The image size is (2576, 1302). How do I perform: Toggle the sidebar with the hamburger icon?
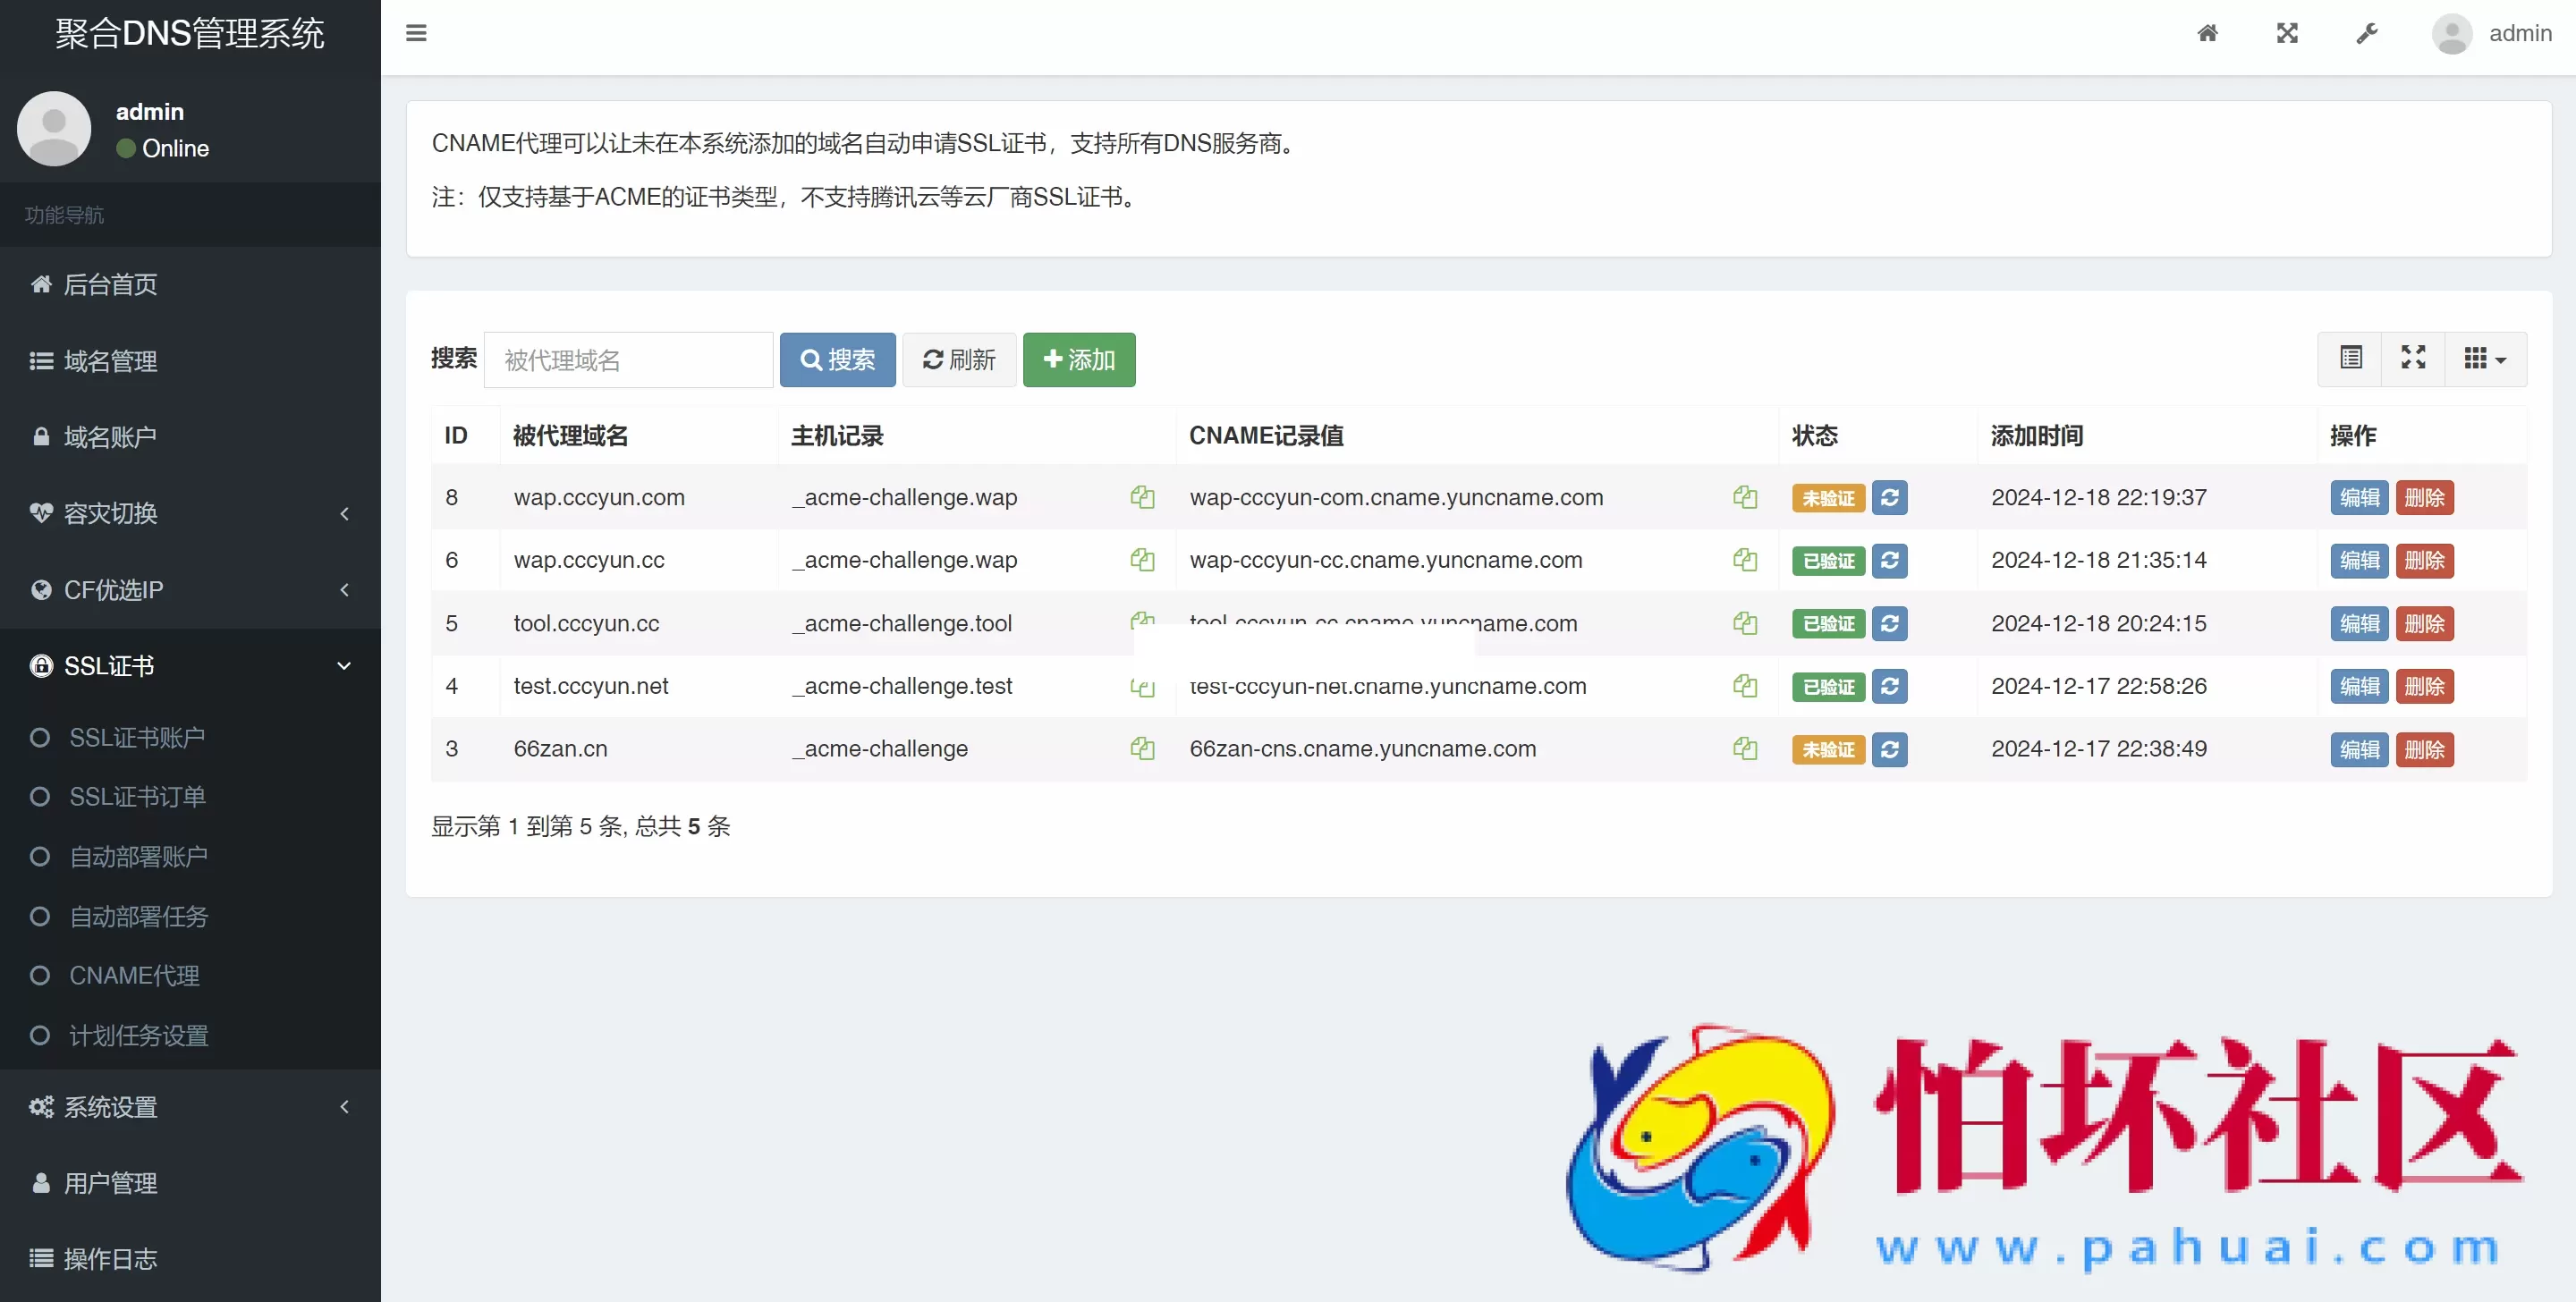click(416, 32)
